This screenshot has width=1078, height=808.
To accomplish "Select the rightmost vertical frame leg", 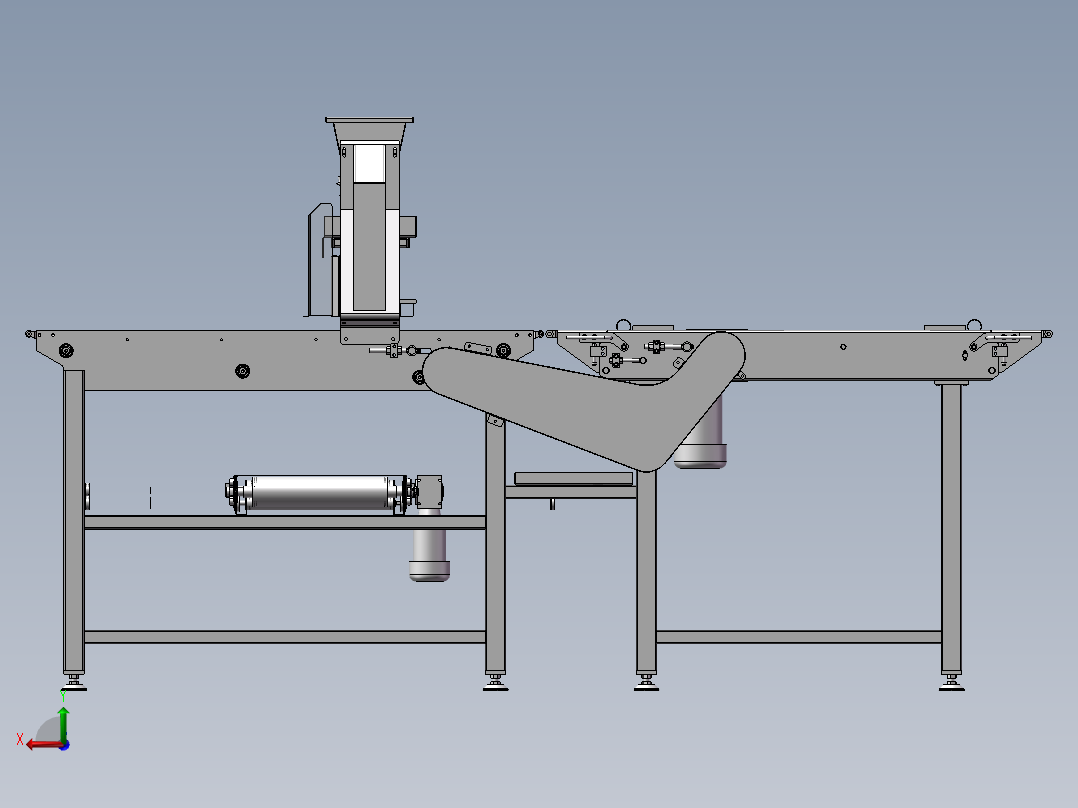I will [952, 528].
